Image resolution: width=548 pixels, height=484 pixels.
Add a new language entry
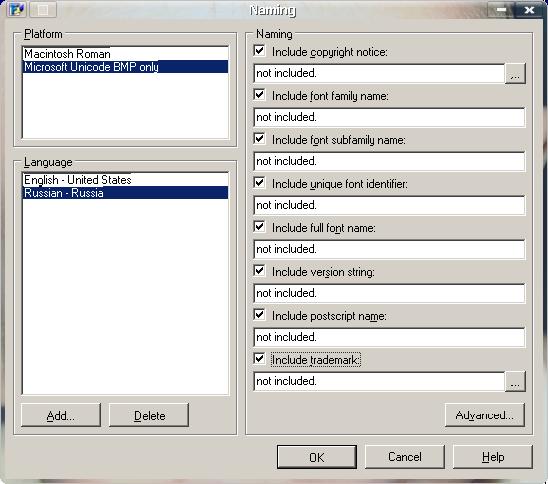pos(61,416)
